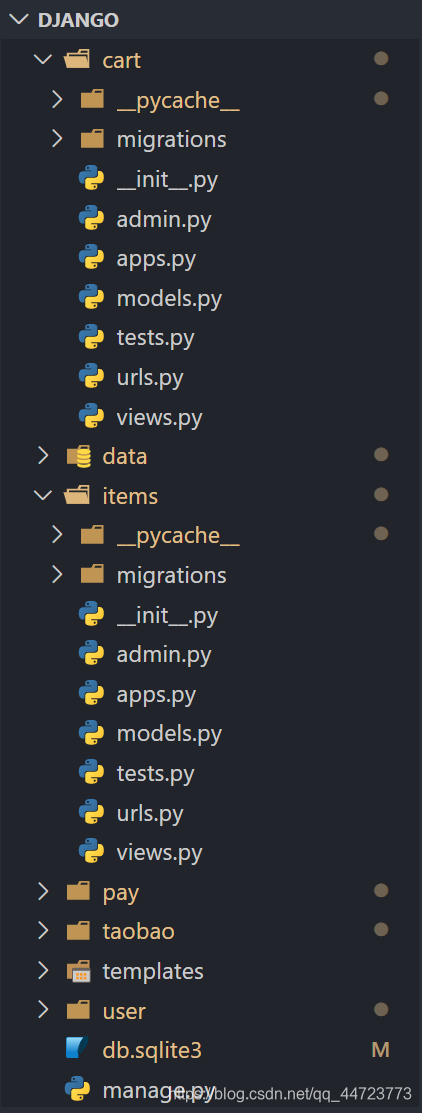
Task: Click the templates folder icon
Action: coord(78,971)
